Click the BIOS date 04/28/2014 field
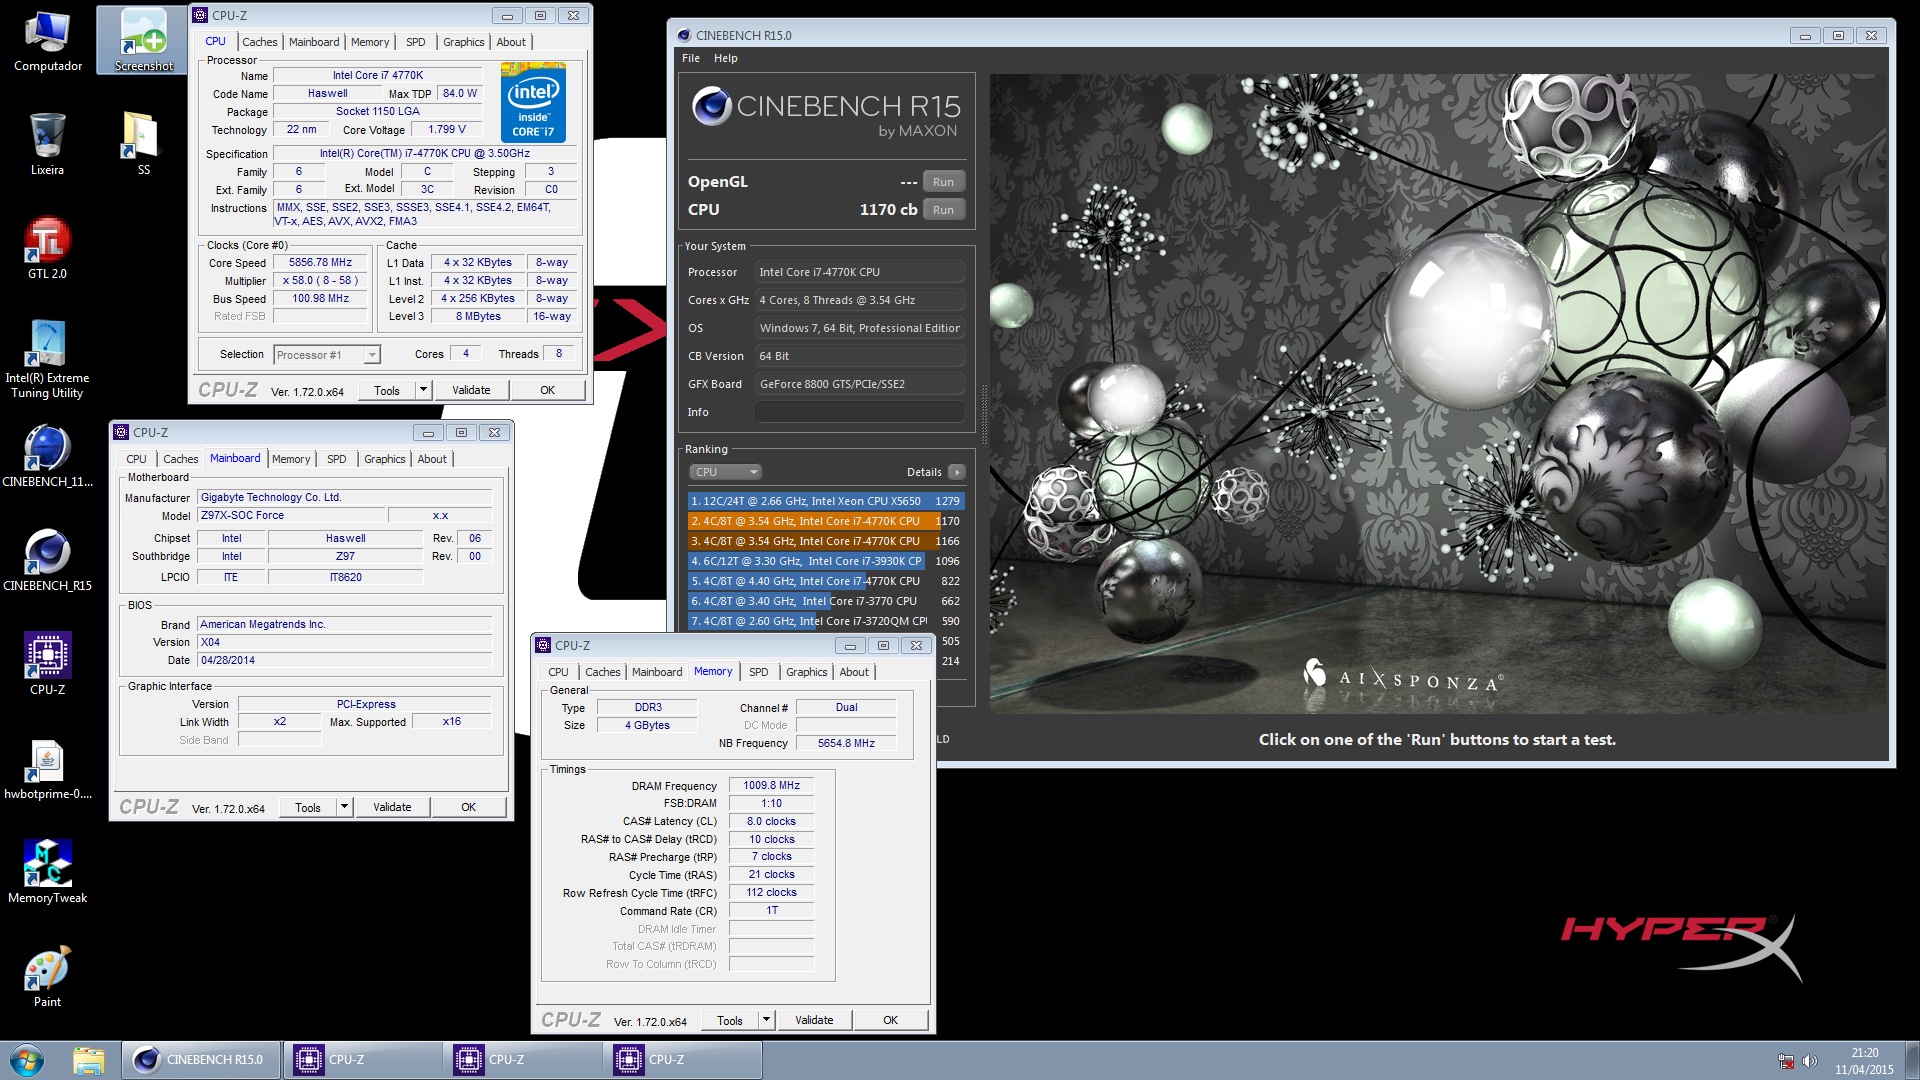This screenshot has height=1080, width=1920. [345, 660]
